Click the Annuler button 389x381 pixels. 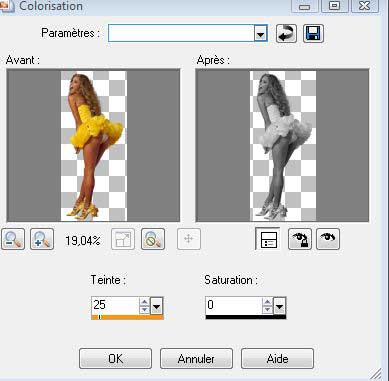(x=196, y=359)
